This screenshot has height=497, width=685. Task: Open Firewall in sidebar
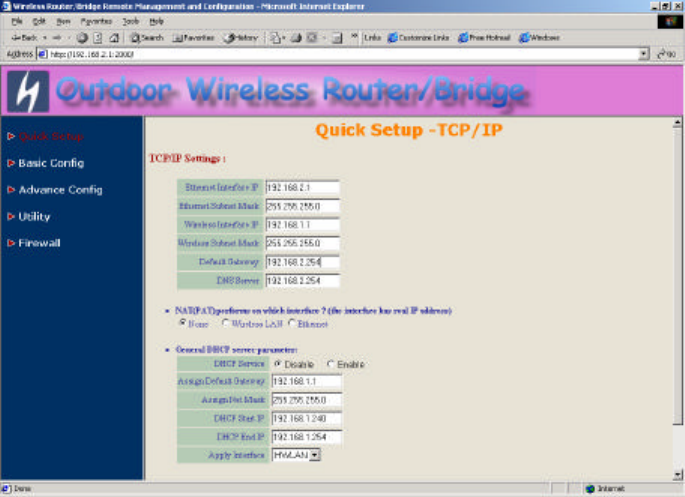click(x=39, y=243)
